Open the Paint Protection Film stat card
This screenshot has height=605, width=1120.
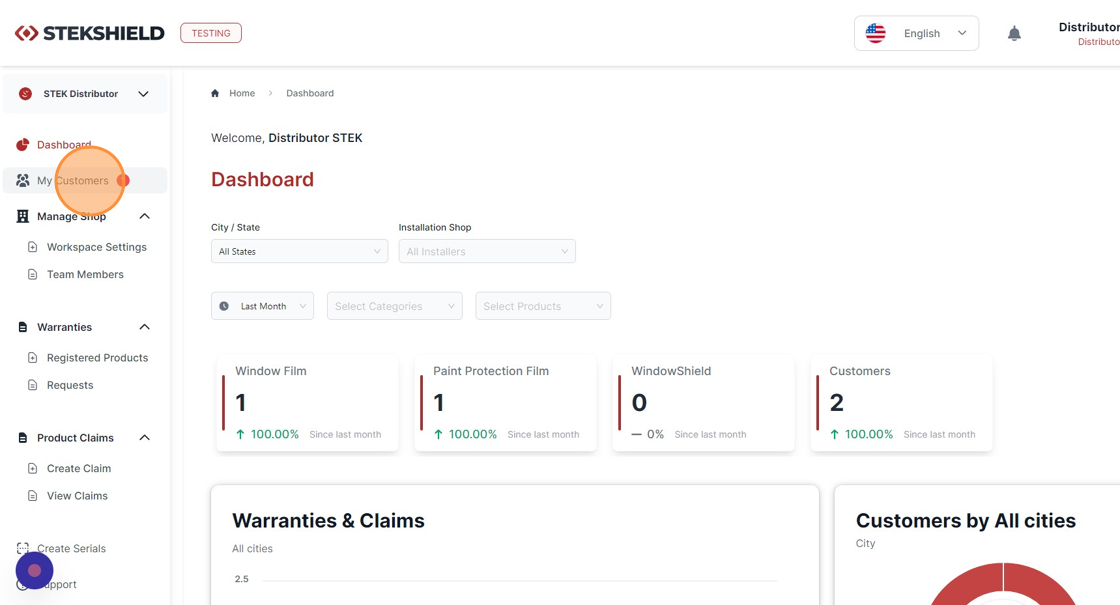click(x=505, y=403)
